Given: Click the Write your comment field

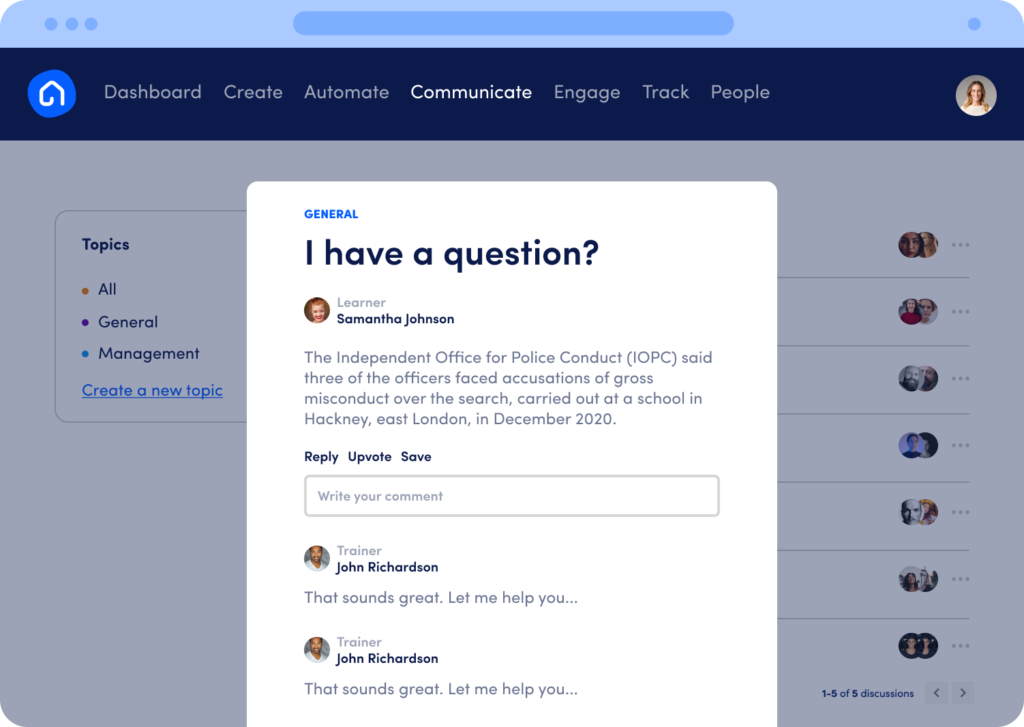Looking at the screenshot, I should coord(511,496).
